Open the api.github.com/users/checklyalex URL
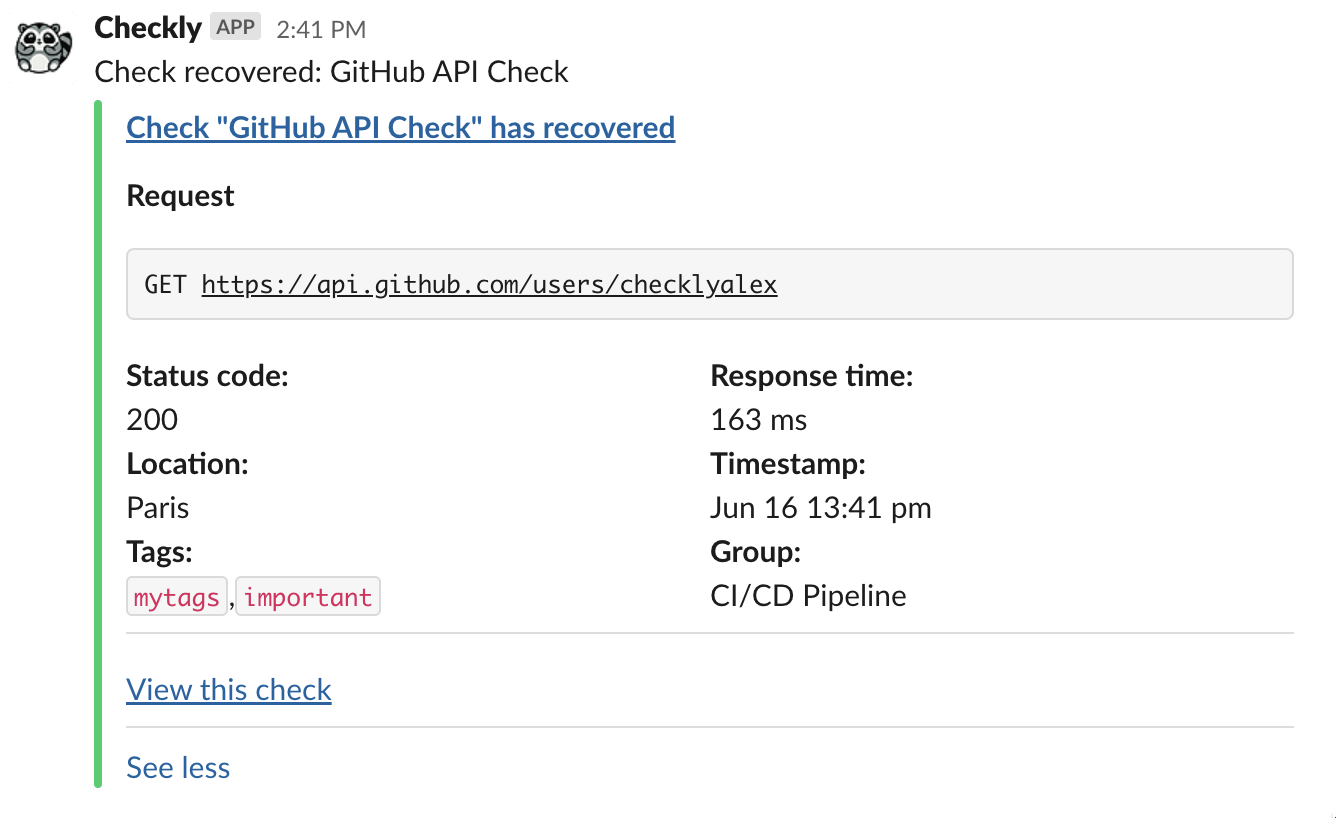The width and height of the screenshot is (1336, 818). [x=489, y=284]
